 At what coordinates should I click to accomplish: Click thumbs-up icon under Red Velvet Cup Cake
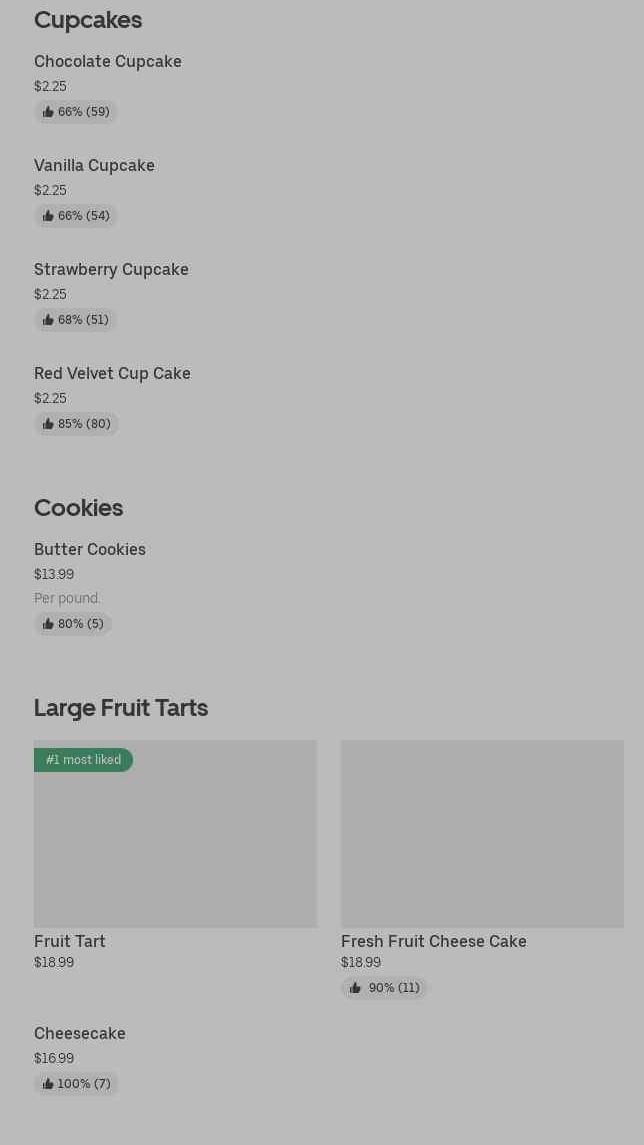(x=48, y=424)
